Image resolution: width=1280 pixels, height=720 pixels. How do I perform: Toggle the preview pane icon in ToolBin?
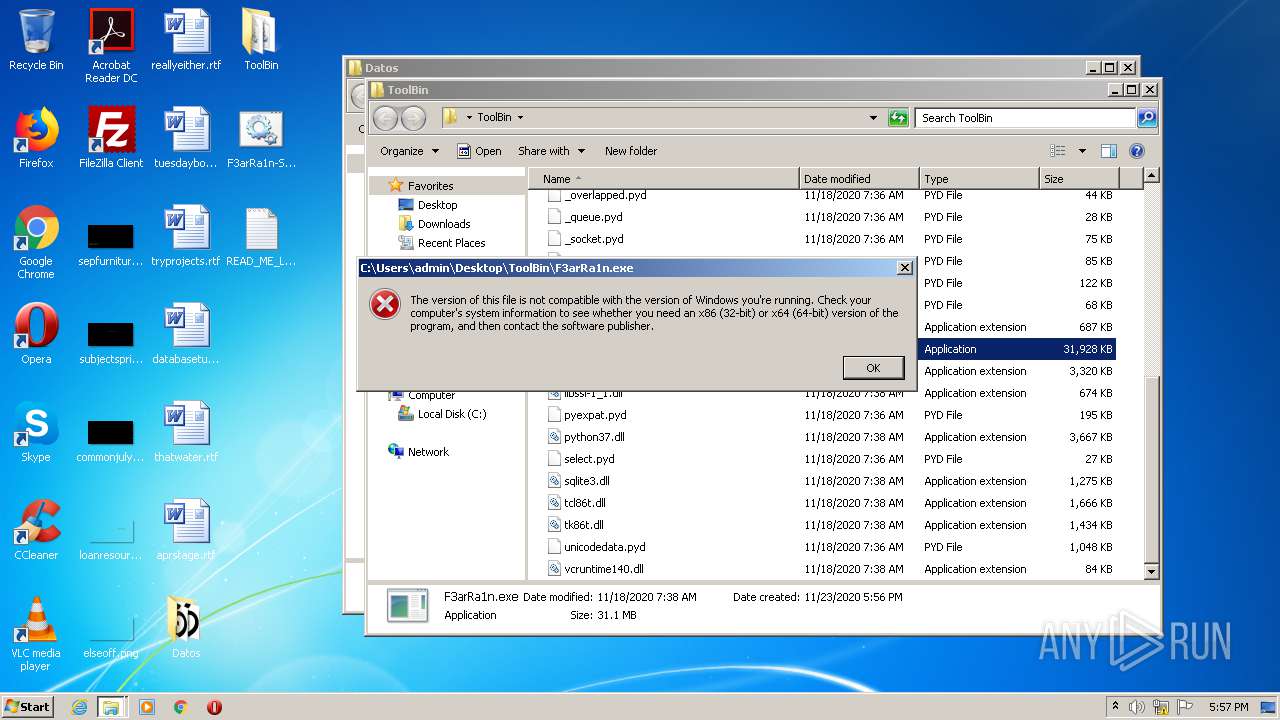(1108, 151)
